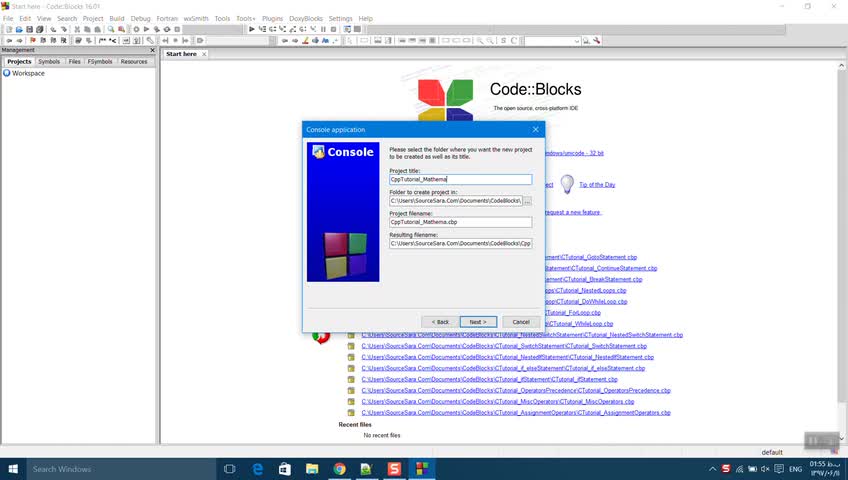Open Microsoft Edge from the taskbar
This screenshot has height=480, width=848.
pos(257,469)
